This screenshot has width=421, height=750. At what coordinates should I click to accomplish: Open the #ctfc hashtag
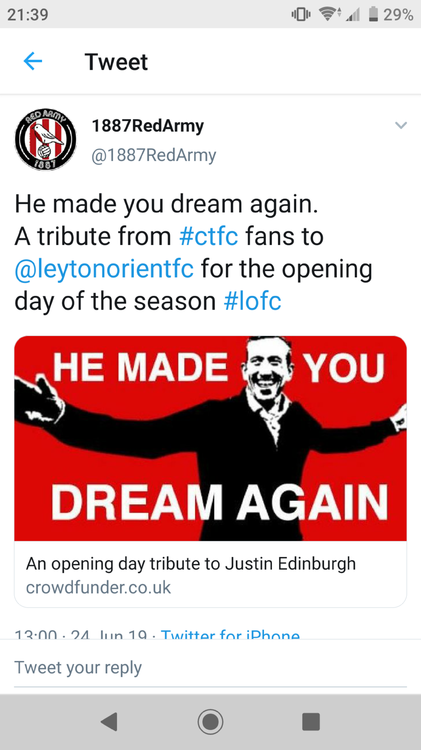coord(209,236)
